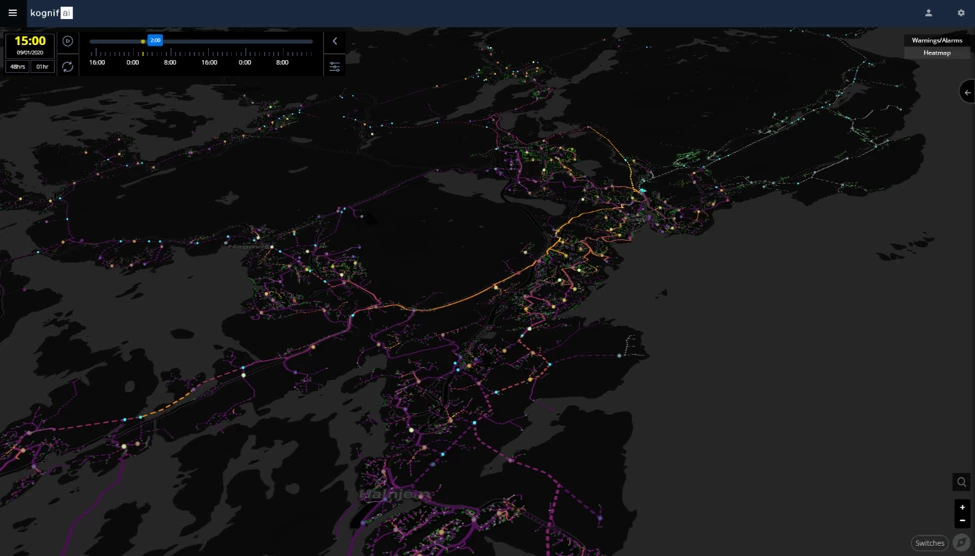Click the refresh/loop arrows icon
Screen dimensions: 975x556
coord(68,66)
